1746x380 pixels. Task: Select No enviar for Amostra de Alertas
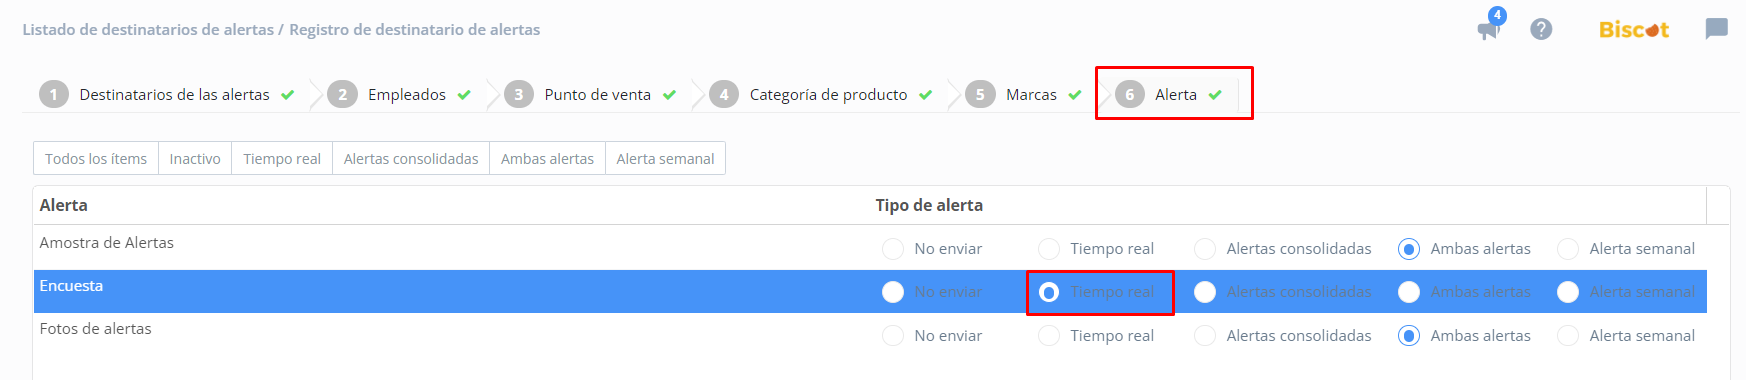893,249
